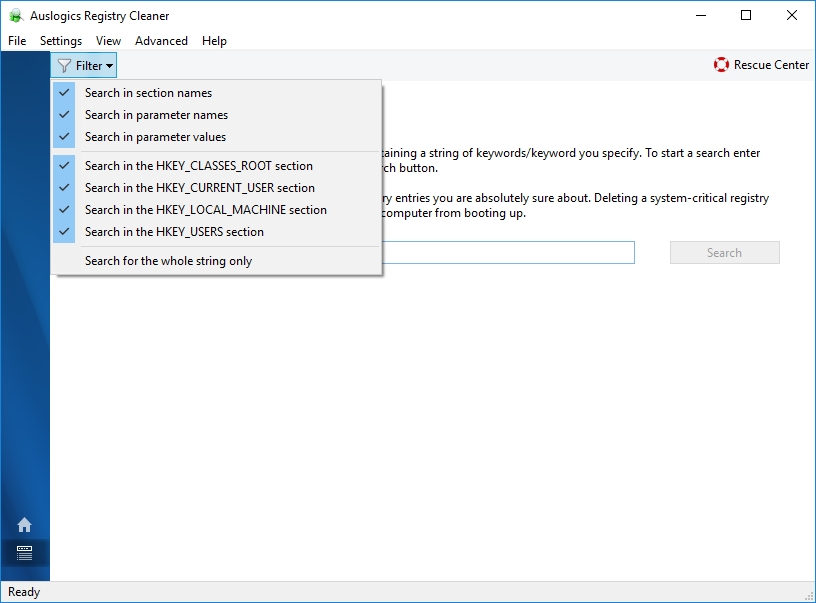The image size is (816, 603).
Task: Collapse the Filter dropdown
Action: click(x=85, y=66)
